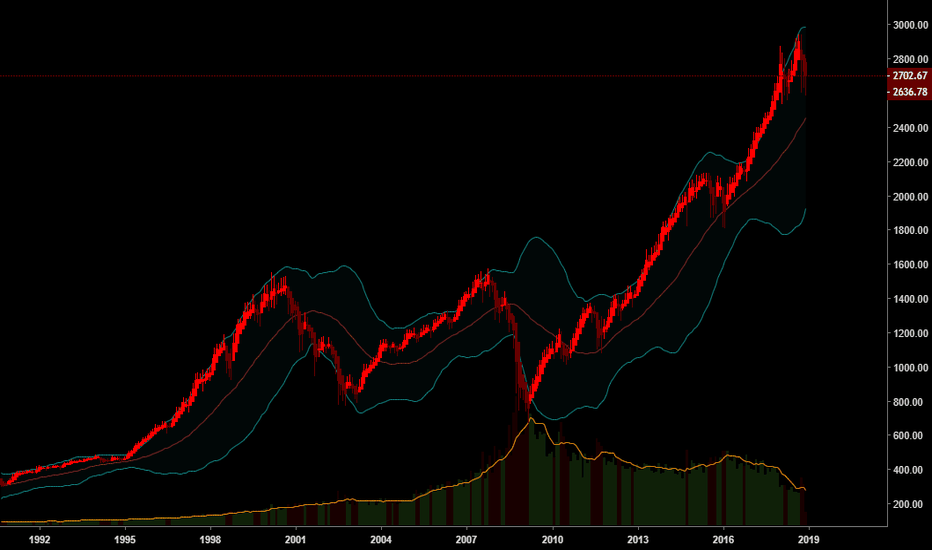Image resolution: width=932 pixels, height=550 pixels.
Task: Click the 2019 year label on time axis
Action: pos(808,540)
